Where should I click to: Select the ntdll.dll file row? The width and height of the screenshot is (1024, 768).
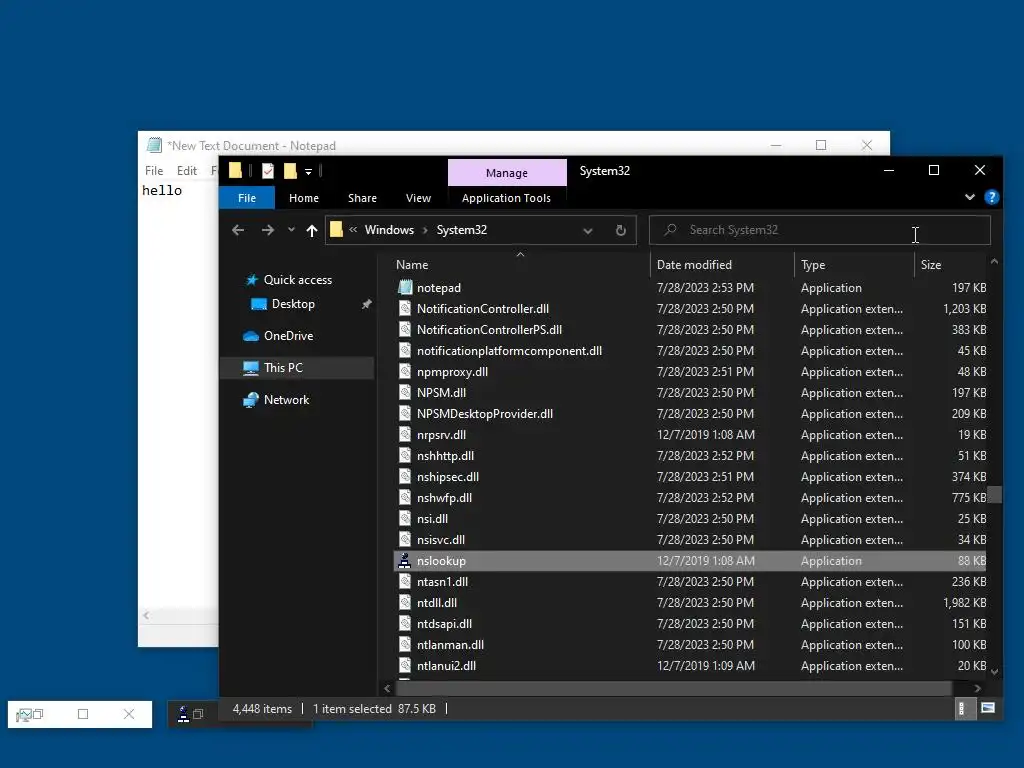pos(690,603)
